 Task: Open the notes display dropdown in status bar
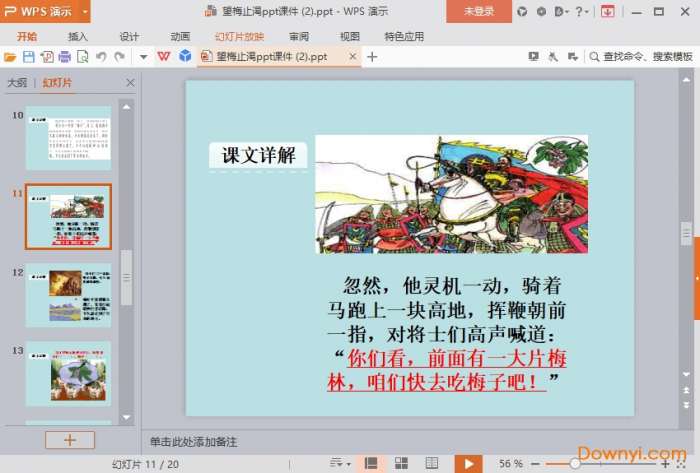(x=340, y=463)
